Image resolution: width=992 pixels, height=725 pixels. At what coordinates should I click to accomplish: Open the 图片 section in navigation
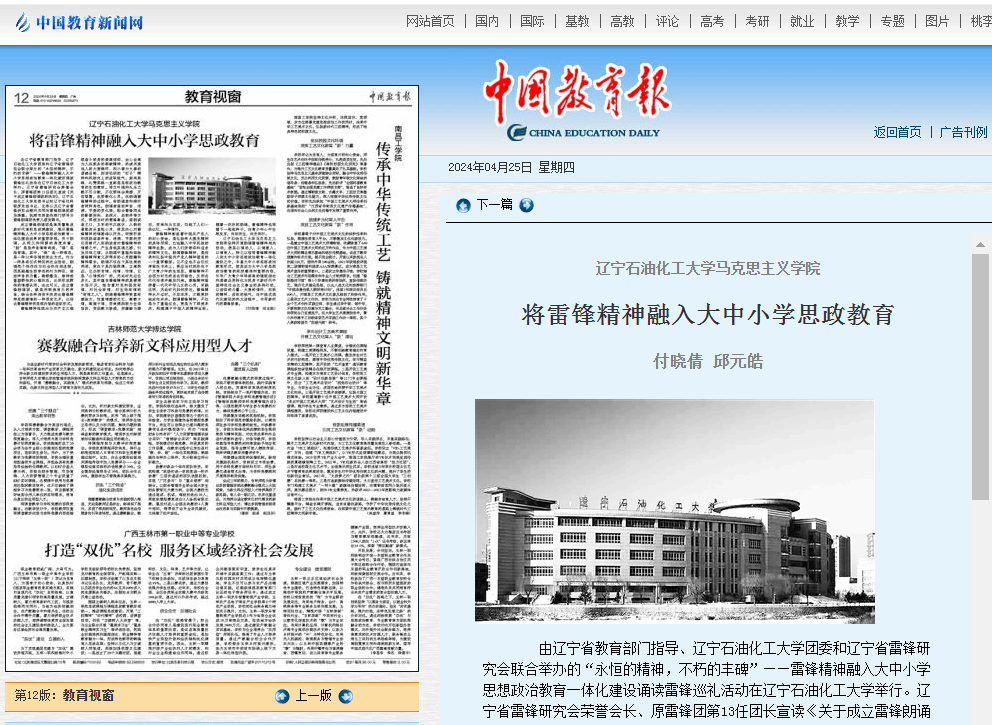pos(937,21)
